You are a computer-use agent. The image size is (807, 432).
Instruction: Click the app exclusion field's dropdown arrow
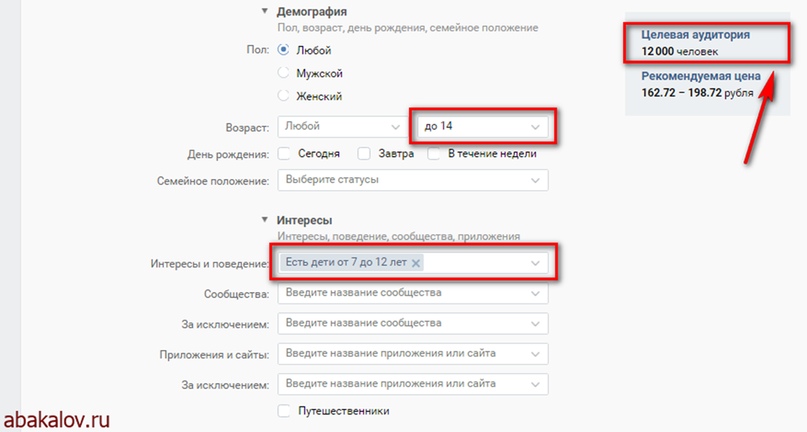click(535, 385)
